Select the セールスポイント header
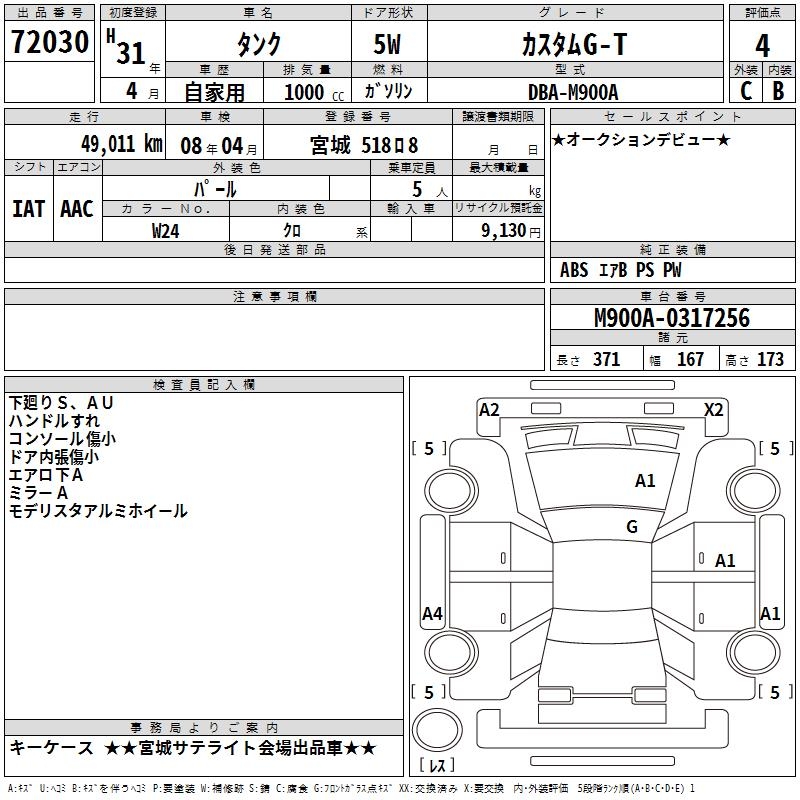The width and height of the screenshot is (800, 800). (x=672, y=116)
